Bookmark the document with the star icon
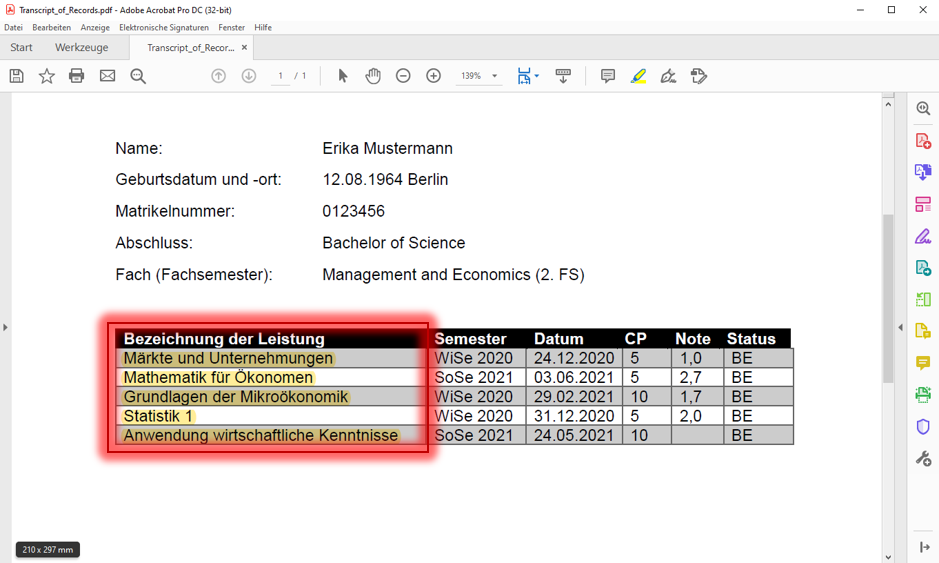Image resolution: width=939 pixels, height=563 pixels. 47,76
